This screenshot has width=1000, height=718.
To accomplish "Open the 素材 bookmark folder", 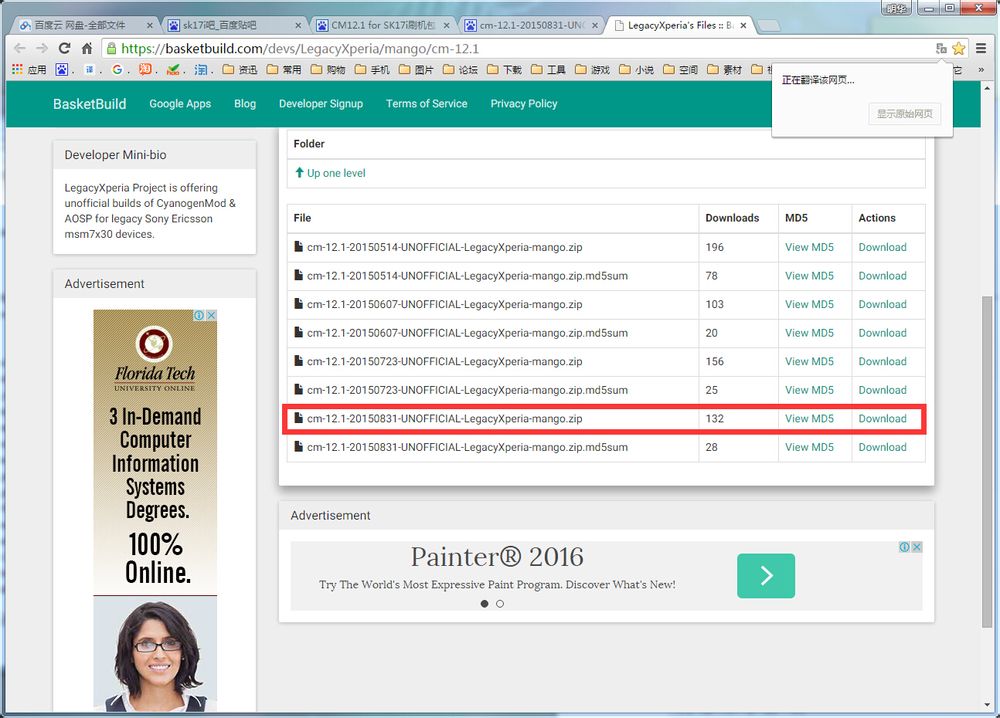I will tap(724, 70).
